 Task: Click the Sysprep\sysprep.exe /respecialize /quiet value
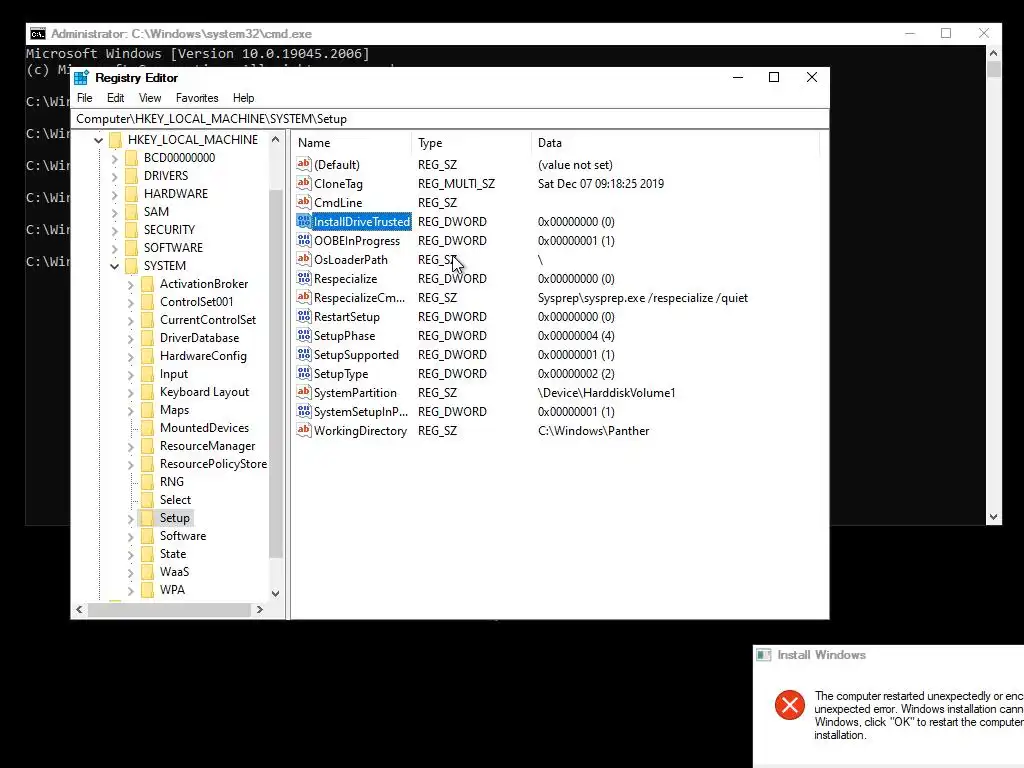[x=643, y=298]
